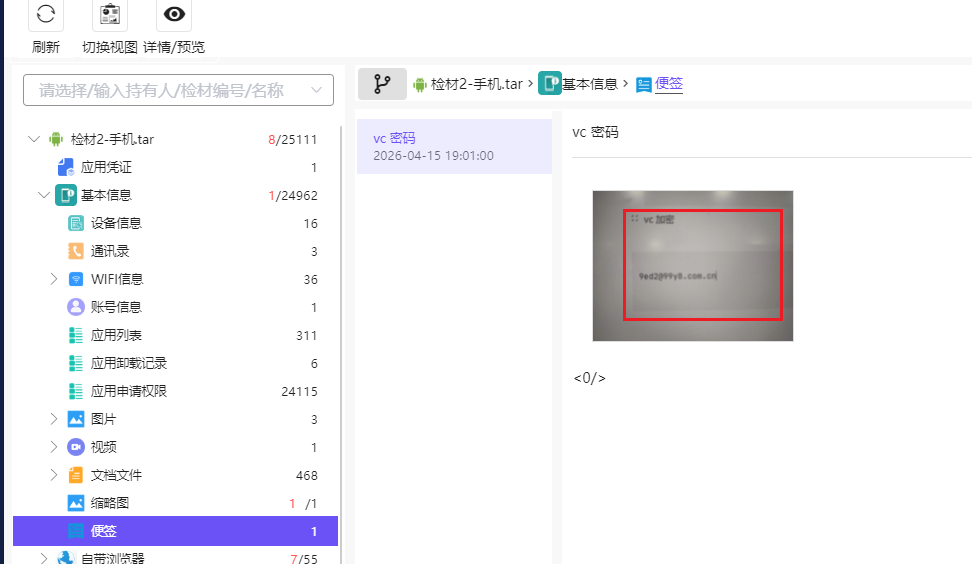Image resolution: width=972 pixels, height=564 pixels.
Task: Select 应用列表 app list item
Action: 115,335
